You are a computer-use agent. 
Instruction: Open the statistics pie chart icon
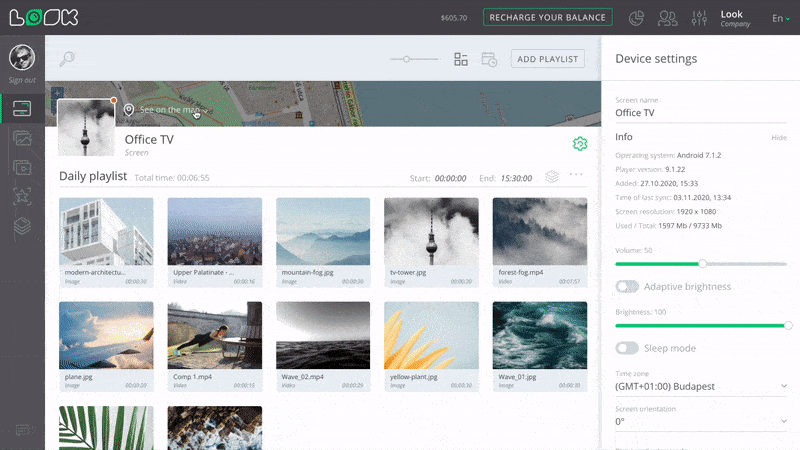coord(636,18)
